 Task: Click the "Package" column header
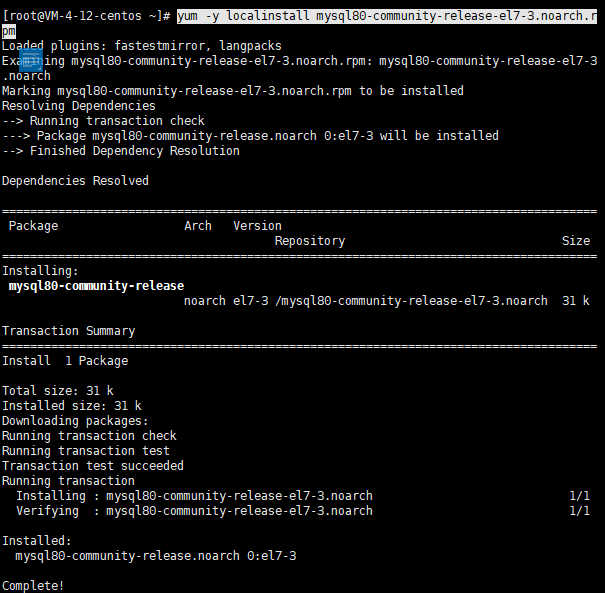pos(34,226)
